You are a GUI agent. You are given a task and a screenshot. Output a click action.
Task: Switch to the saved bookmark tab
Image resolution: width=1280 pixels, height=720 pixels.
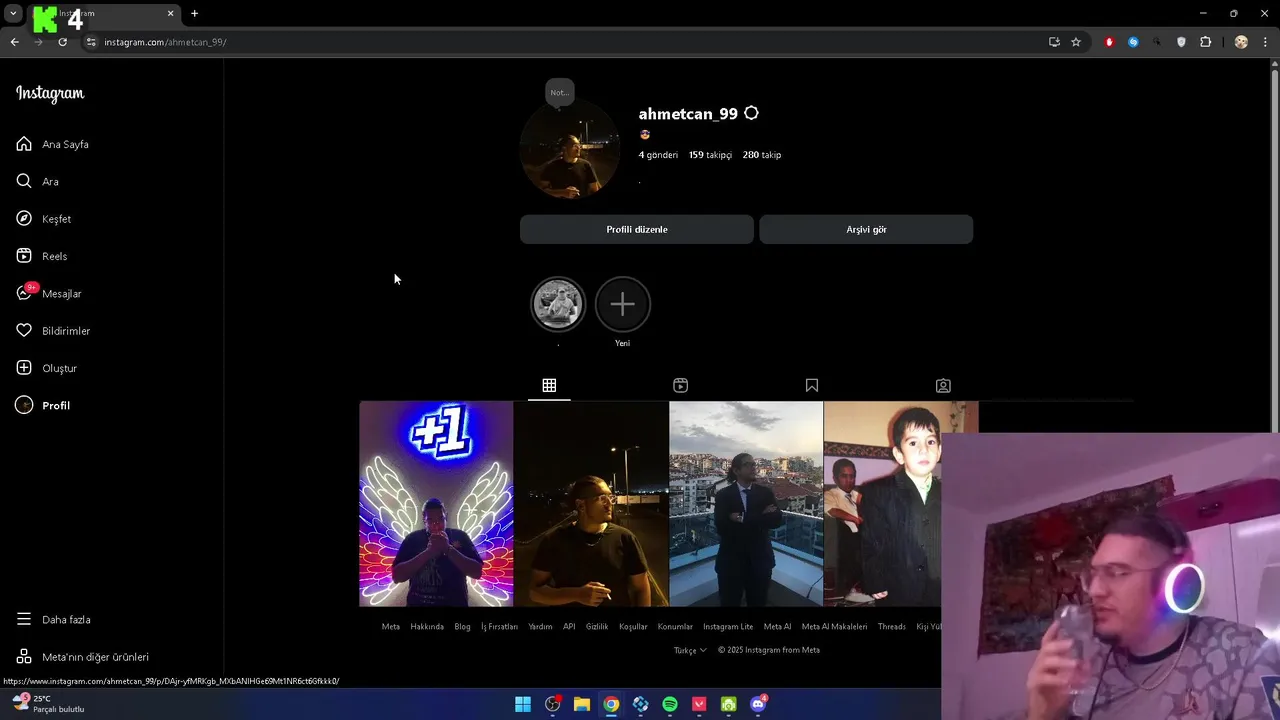[812, 385]
